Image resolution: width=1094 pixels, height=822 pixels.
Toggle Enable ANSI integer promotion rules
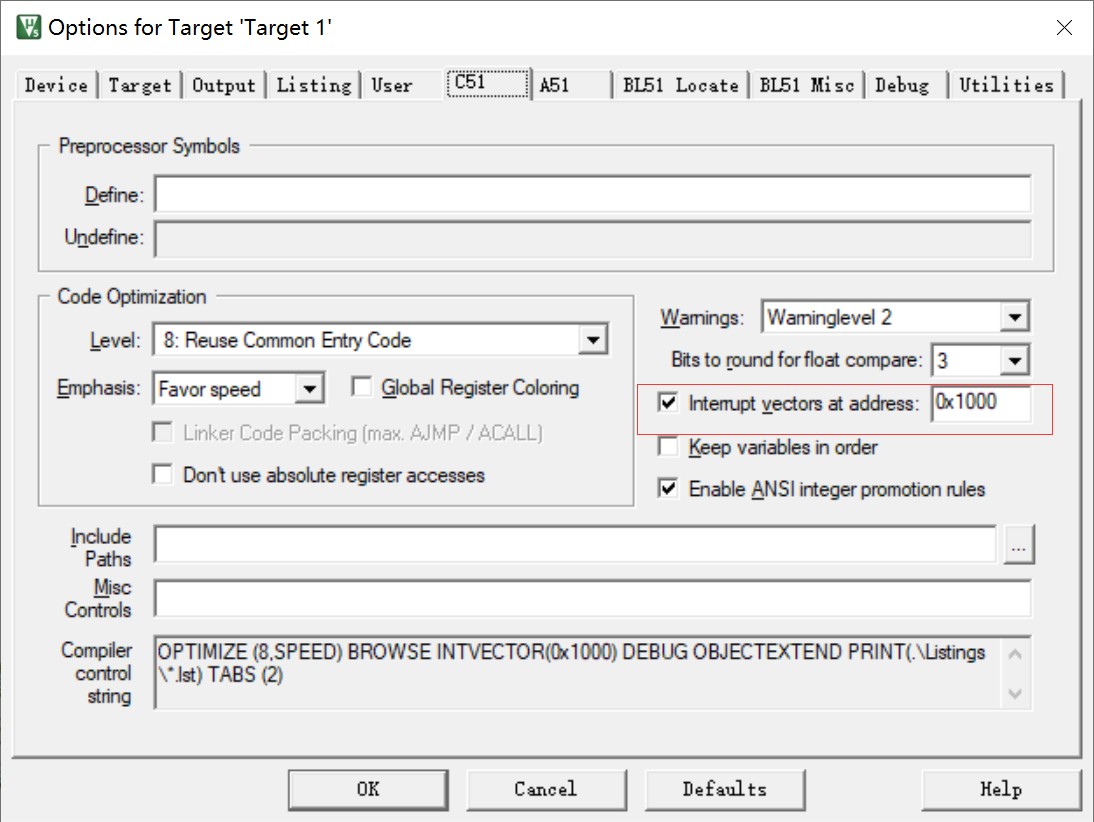(x=668, y=488)
